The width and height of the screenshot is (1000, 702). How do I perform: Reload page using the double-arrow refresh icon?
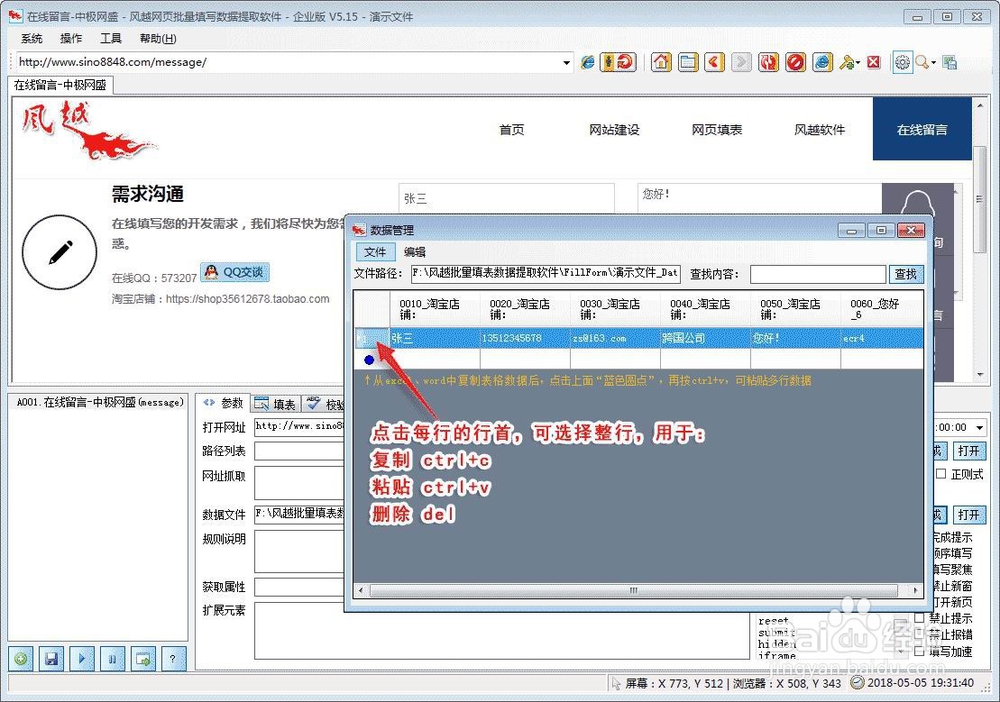[x=768, y=62]
